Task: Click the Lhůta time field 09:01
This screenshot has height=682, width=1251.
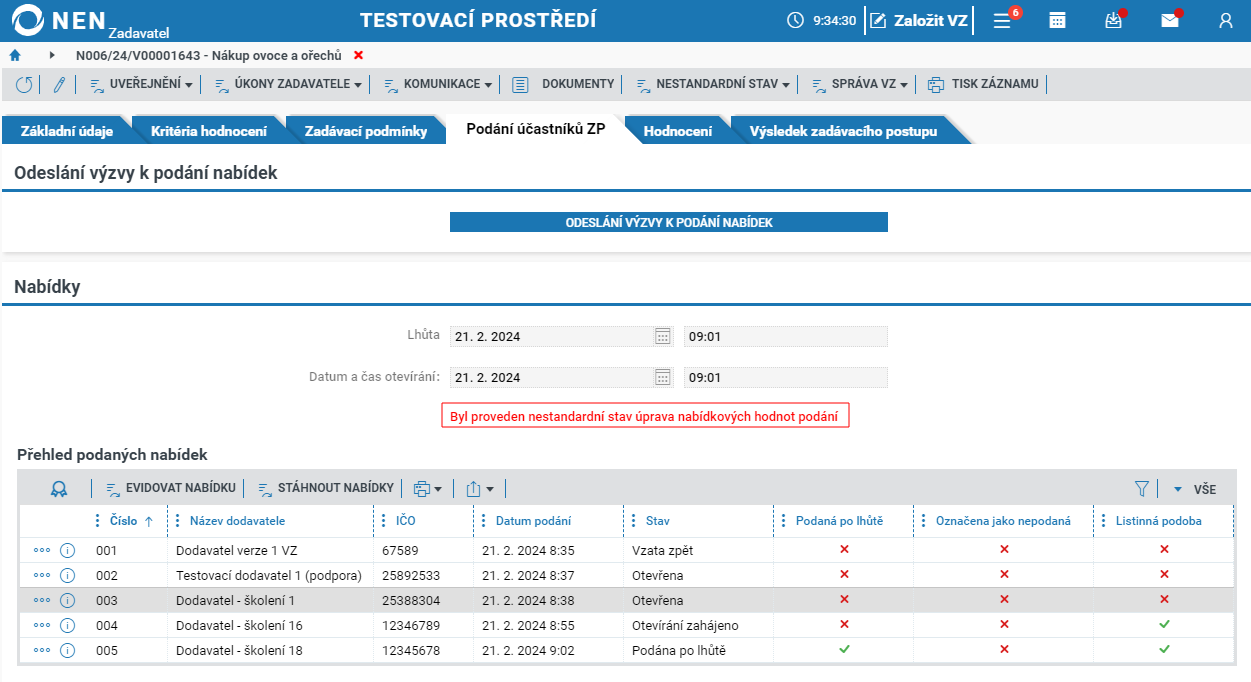Action: (786, 336)
